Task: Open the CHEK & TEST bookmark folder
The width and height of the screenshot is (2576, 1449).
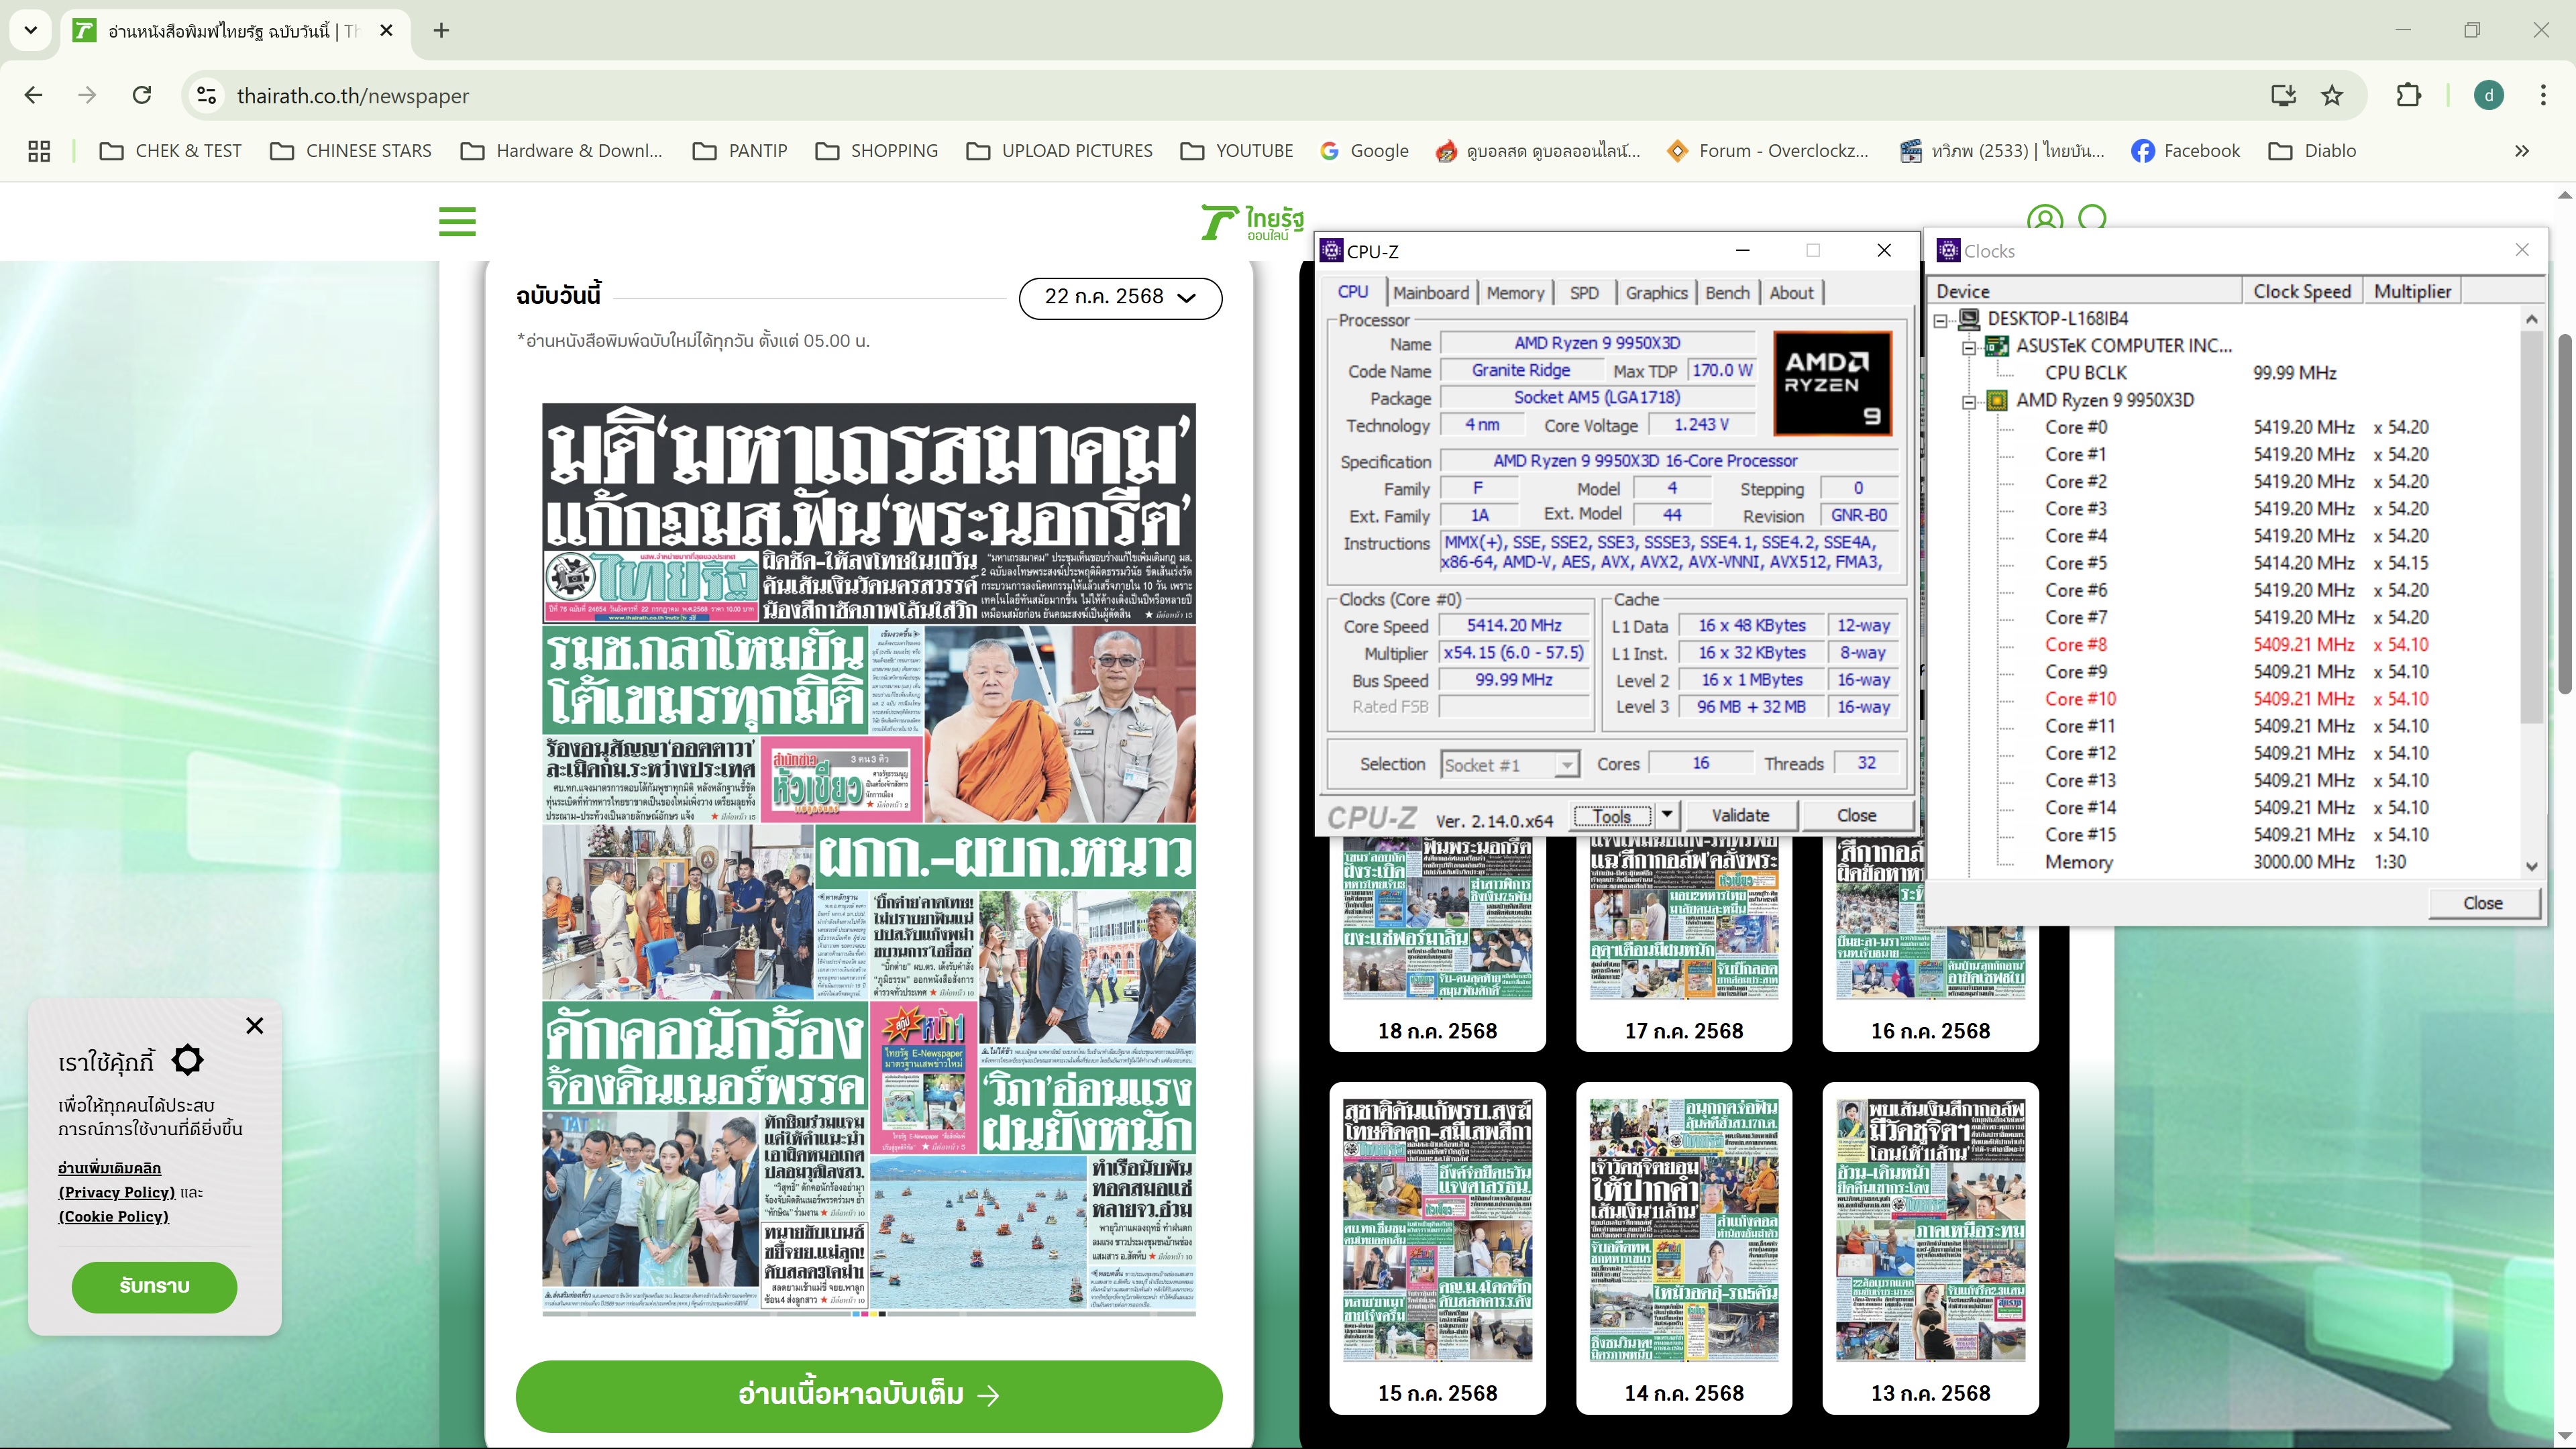Action: (x=171, y=151)
